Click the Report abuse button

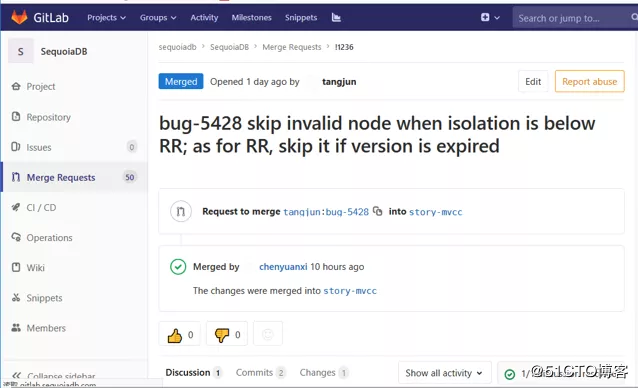[590, 81]
